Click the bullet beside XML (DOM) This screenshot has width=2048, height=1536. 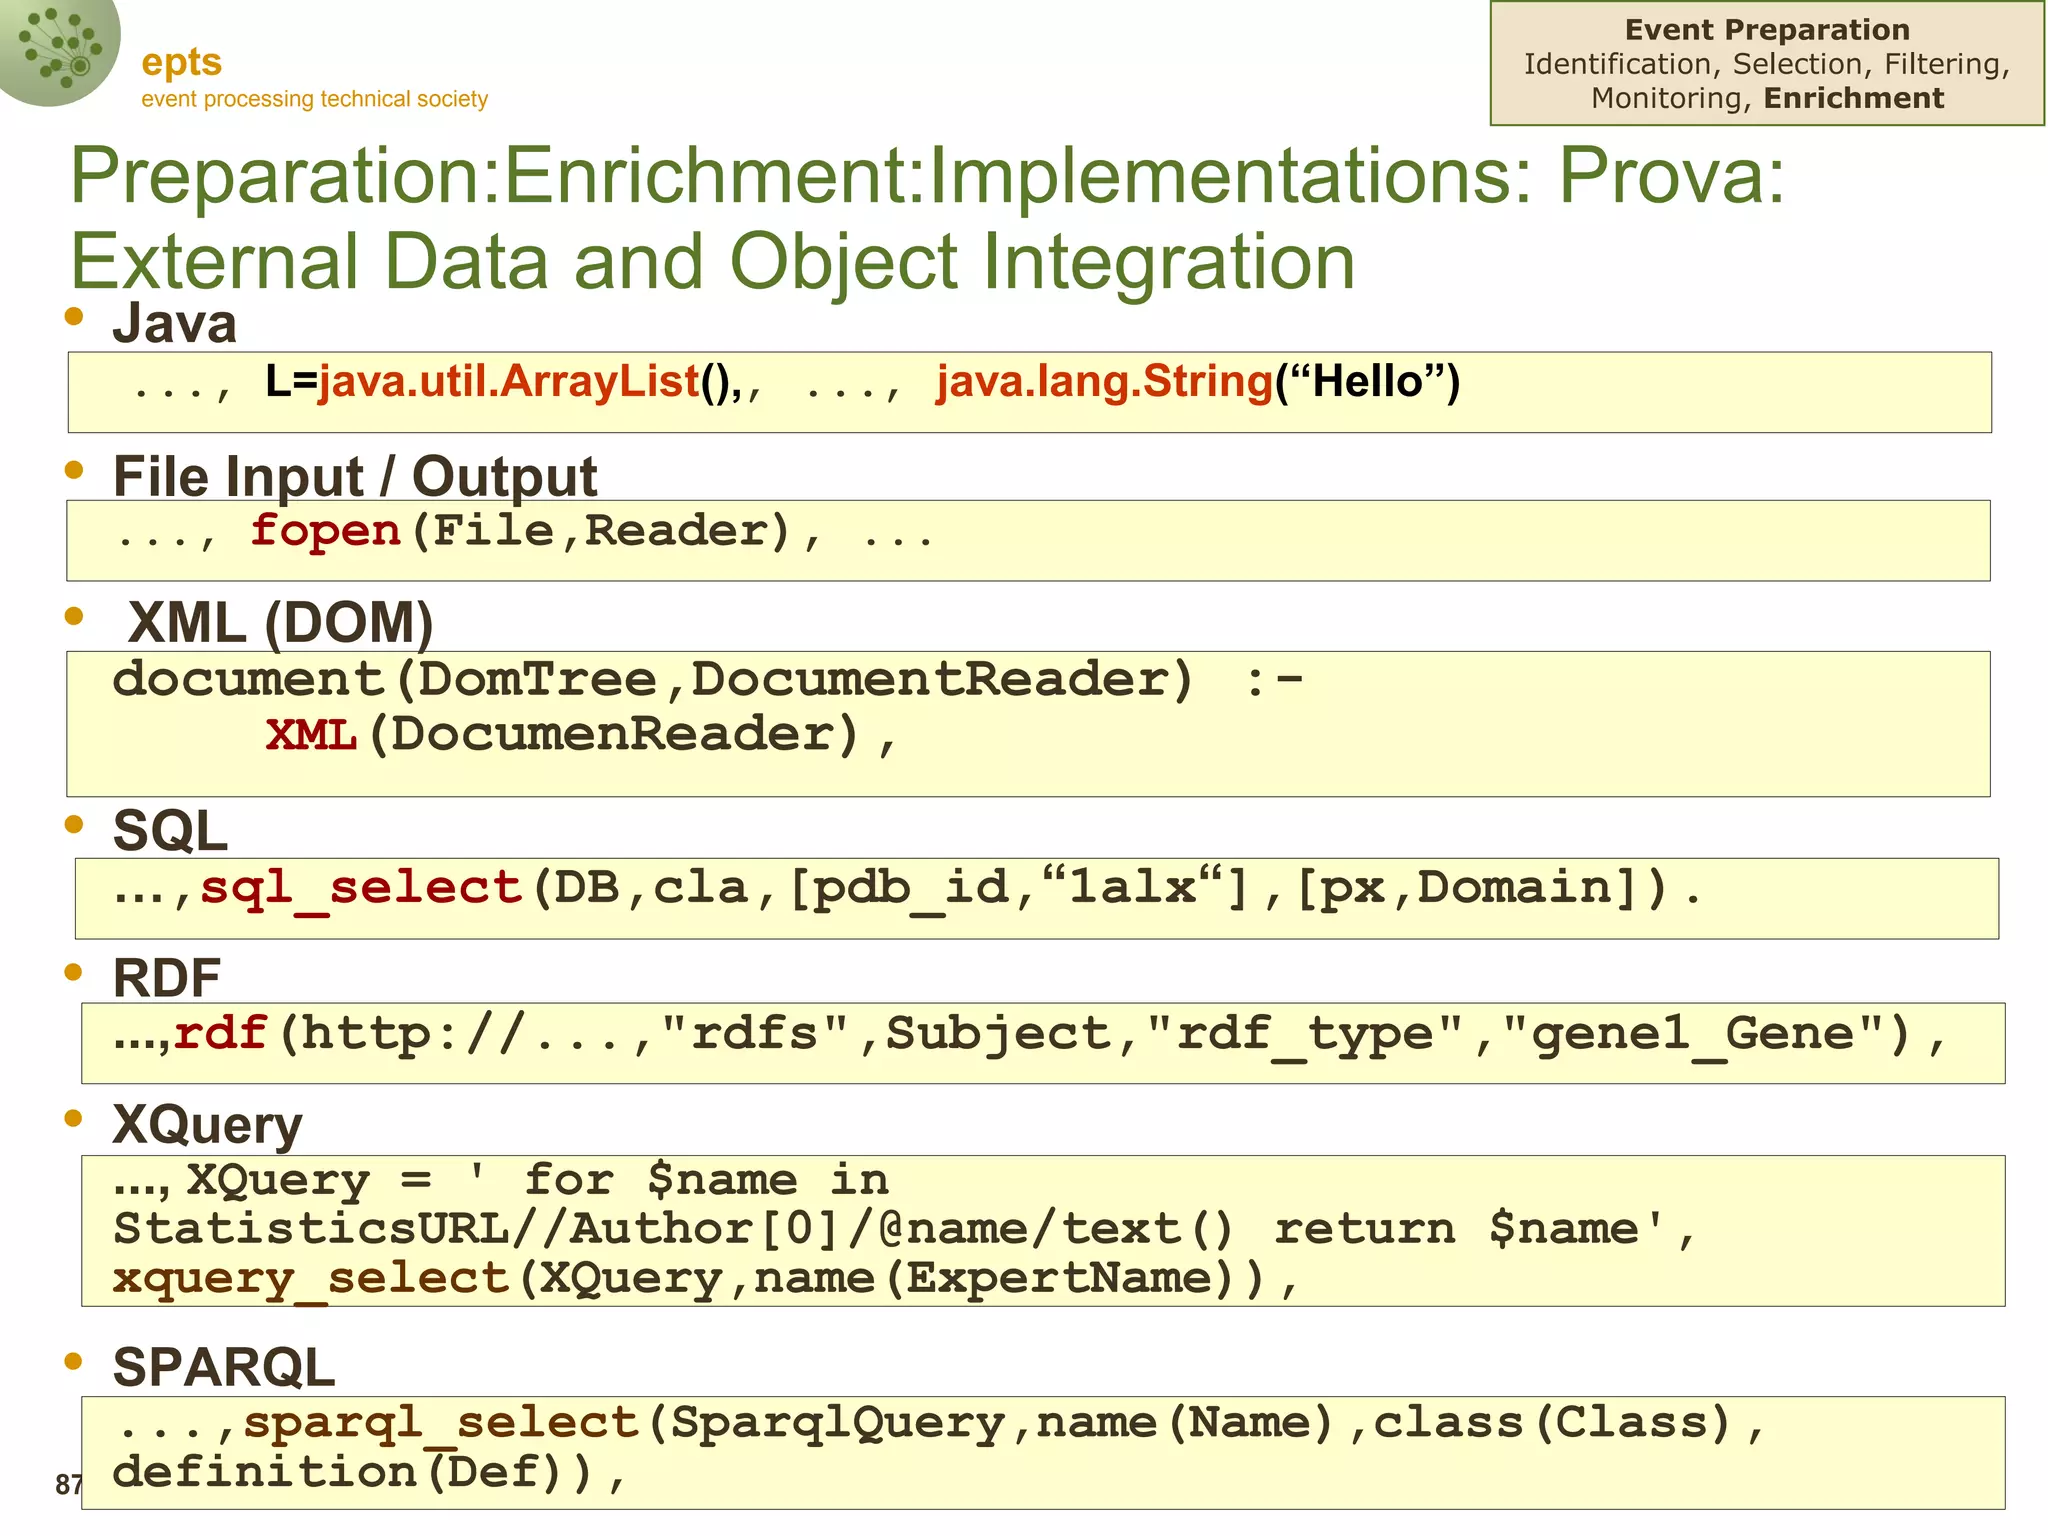(x=73, y=616)
